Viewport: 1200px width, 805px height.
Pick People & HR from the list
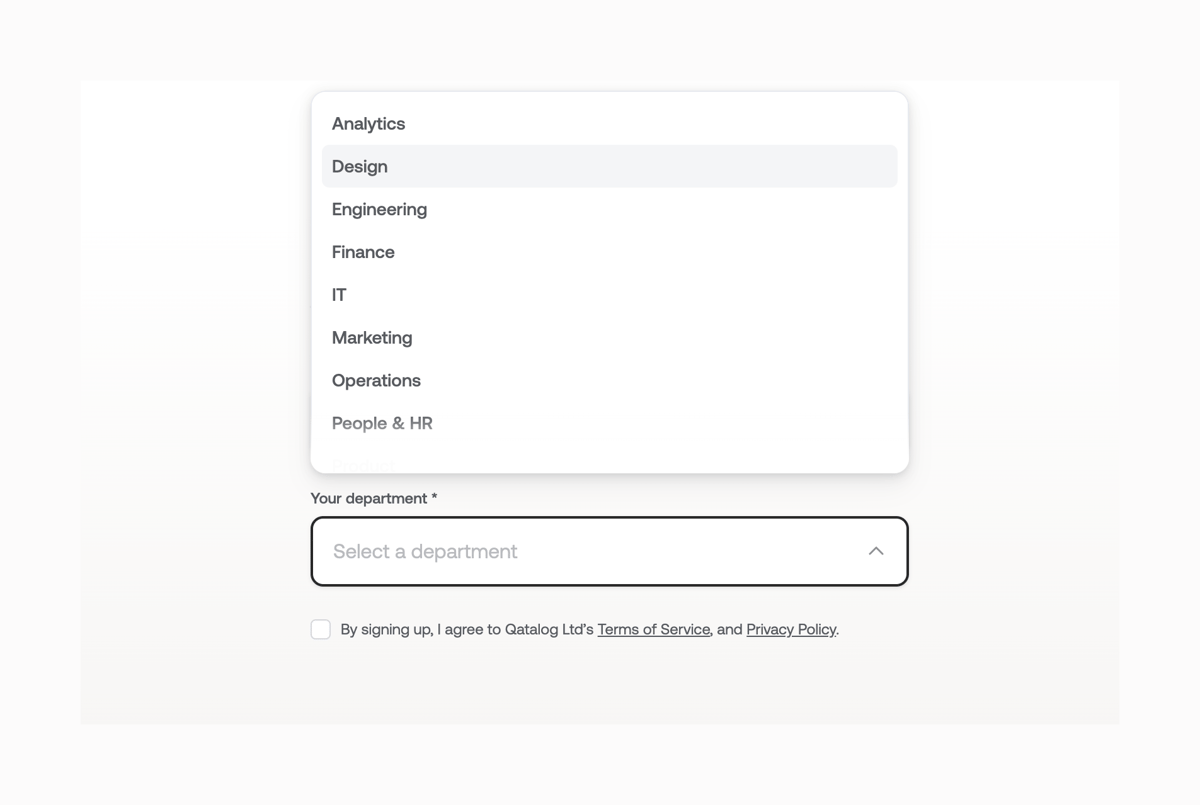(382, 423)
